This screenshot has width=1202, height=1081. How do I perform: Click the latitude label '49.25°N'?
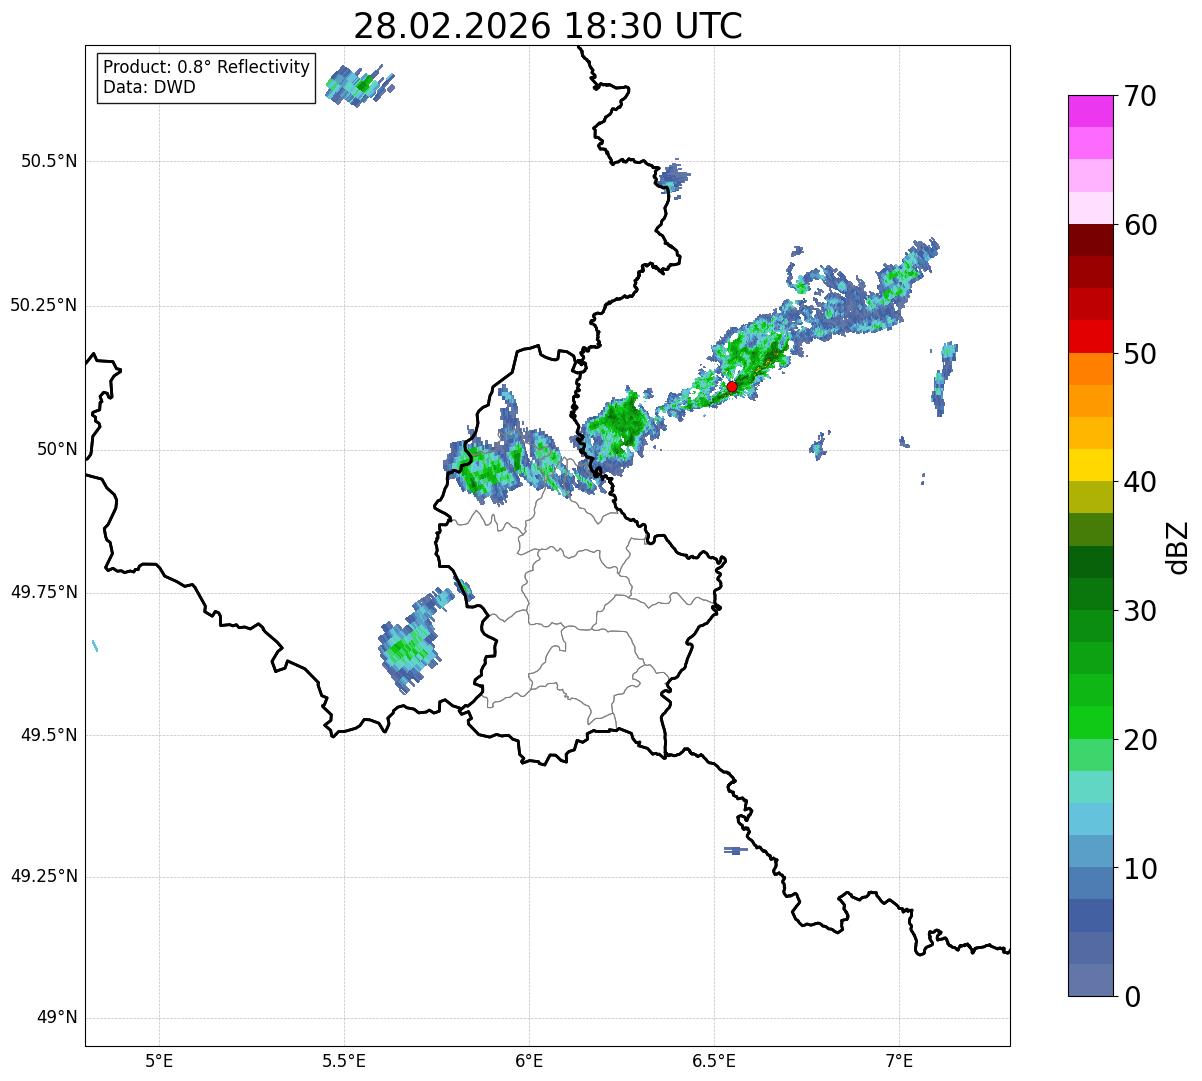click(x=44, y=877)
